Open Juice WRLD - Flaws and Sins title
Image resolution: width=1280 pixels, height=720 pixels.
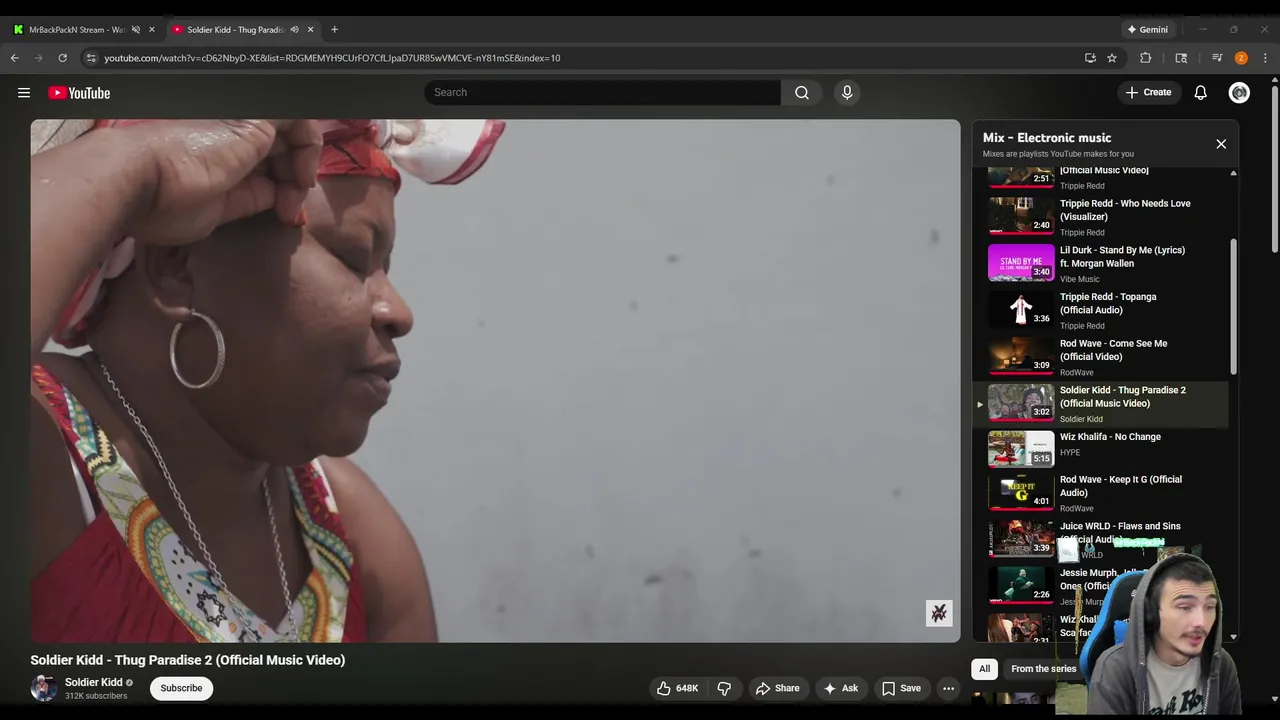tap(1120, 532)
